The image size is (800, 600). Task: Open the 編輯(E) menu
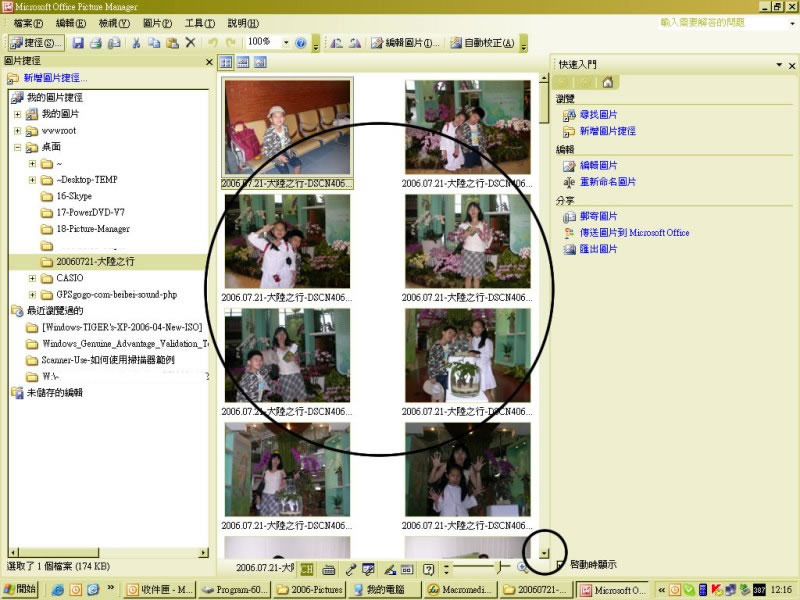71,23
